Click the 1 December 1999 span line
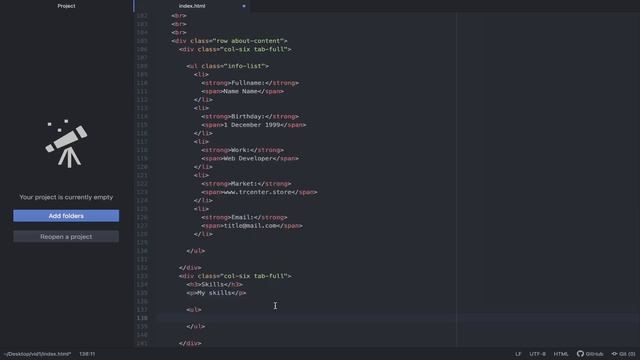Viewport: 640px width, 360px height. coord(253,125)
